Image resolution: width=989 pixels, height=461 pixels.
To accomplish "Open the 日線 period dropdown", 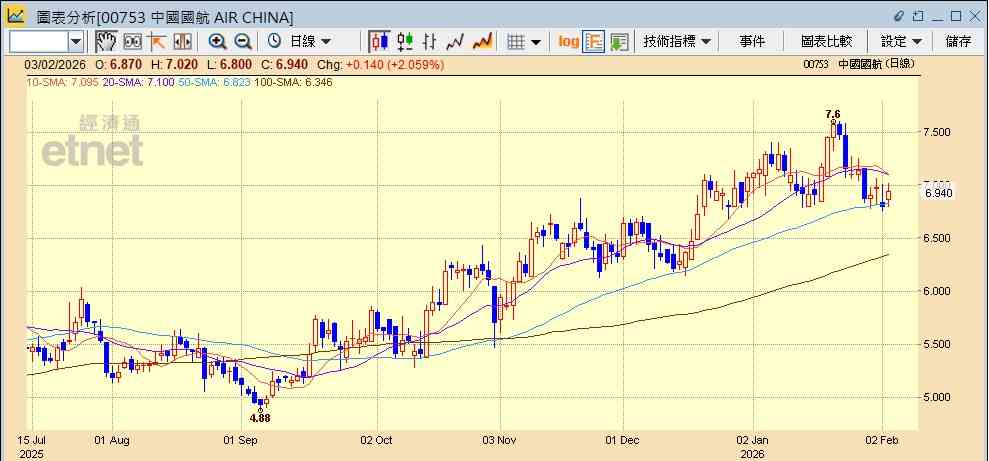I will 310,42.
